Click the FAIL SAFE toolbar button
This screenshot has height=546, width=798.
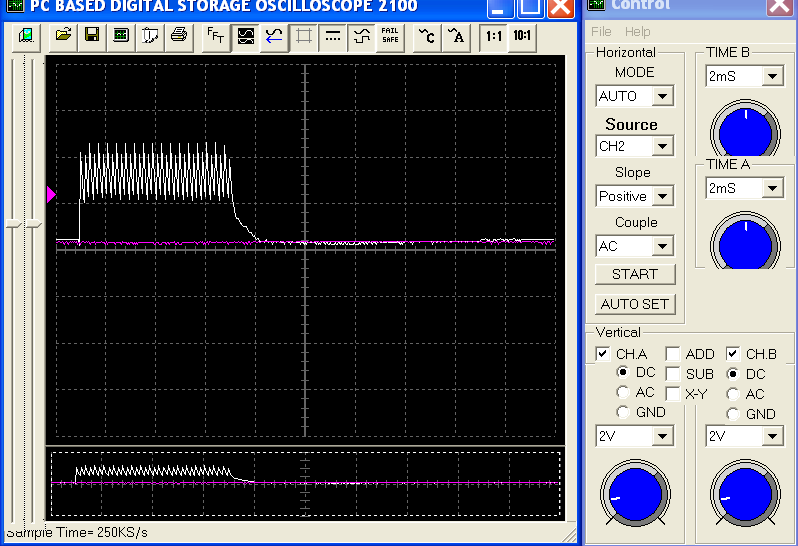pos(390,37)
